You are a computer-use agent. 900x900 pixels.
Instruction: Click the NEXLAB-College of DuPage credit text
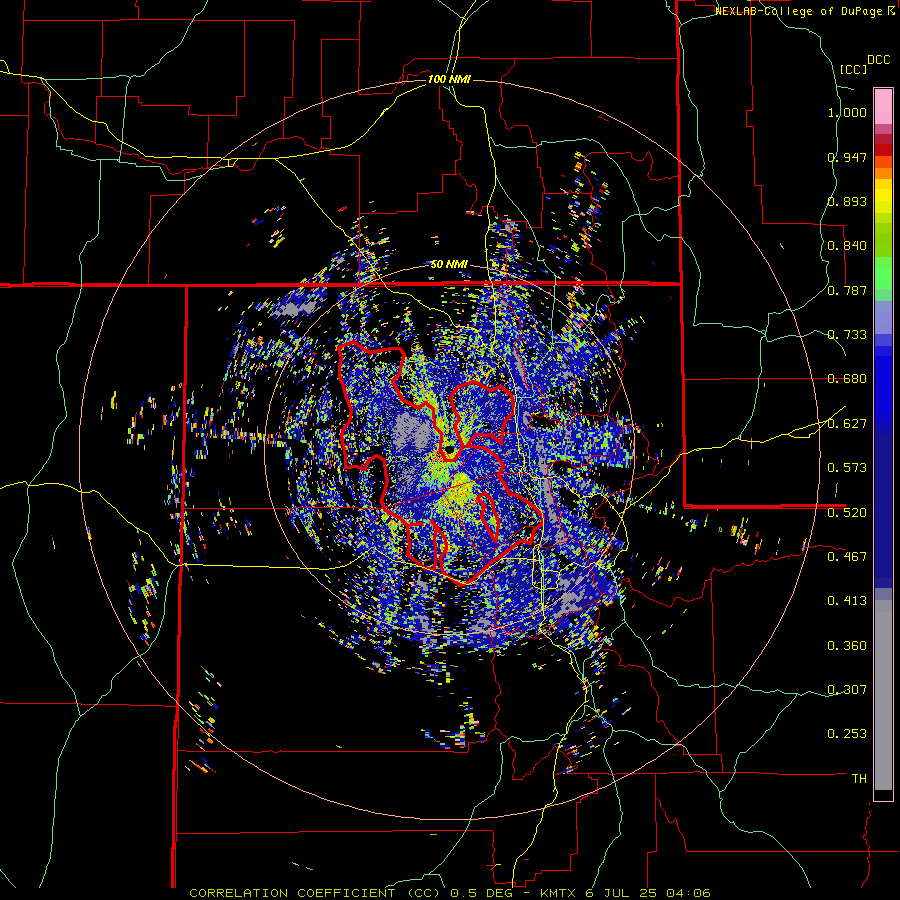(x=800, y=11)
